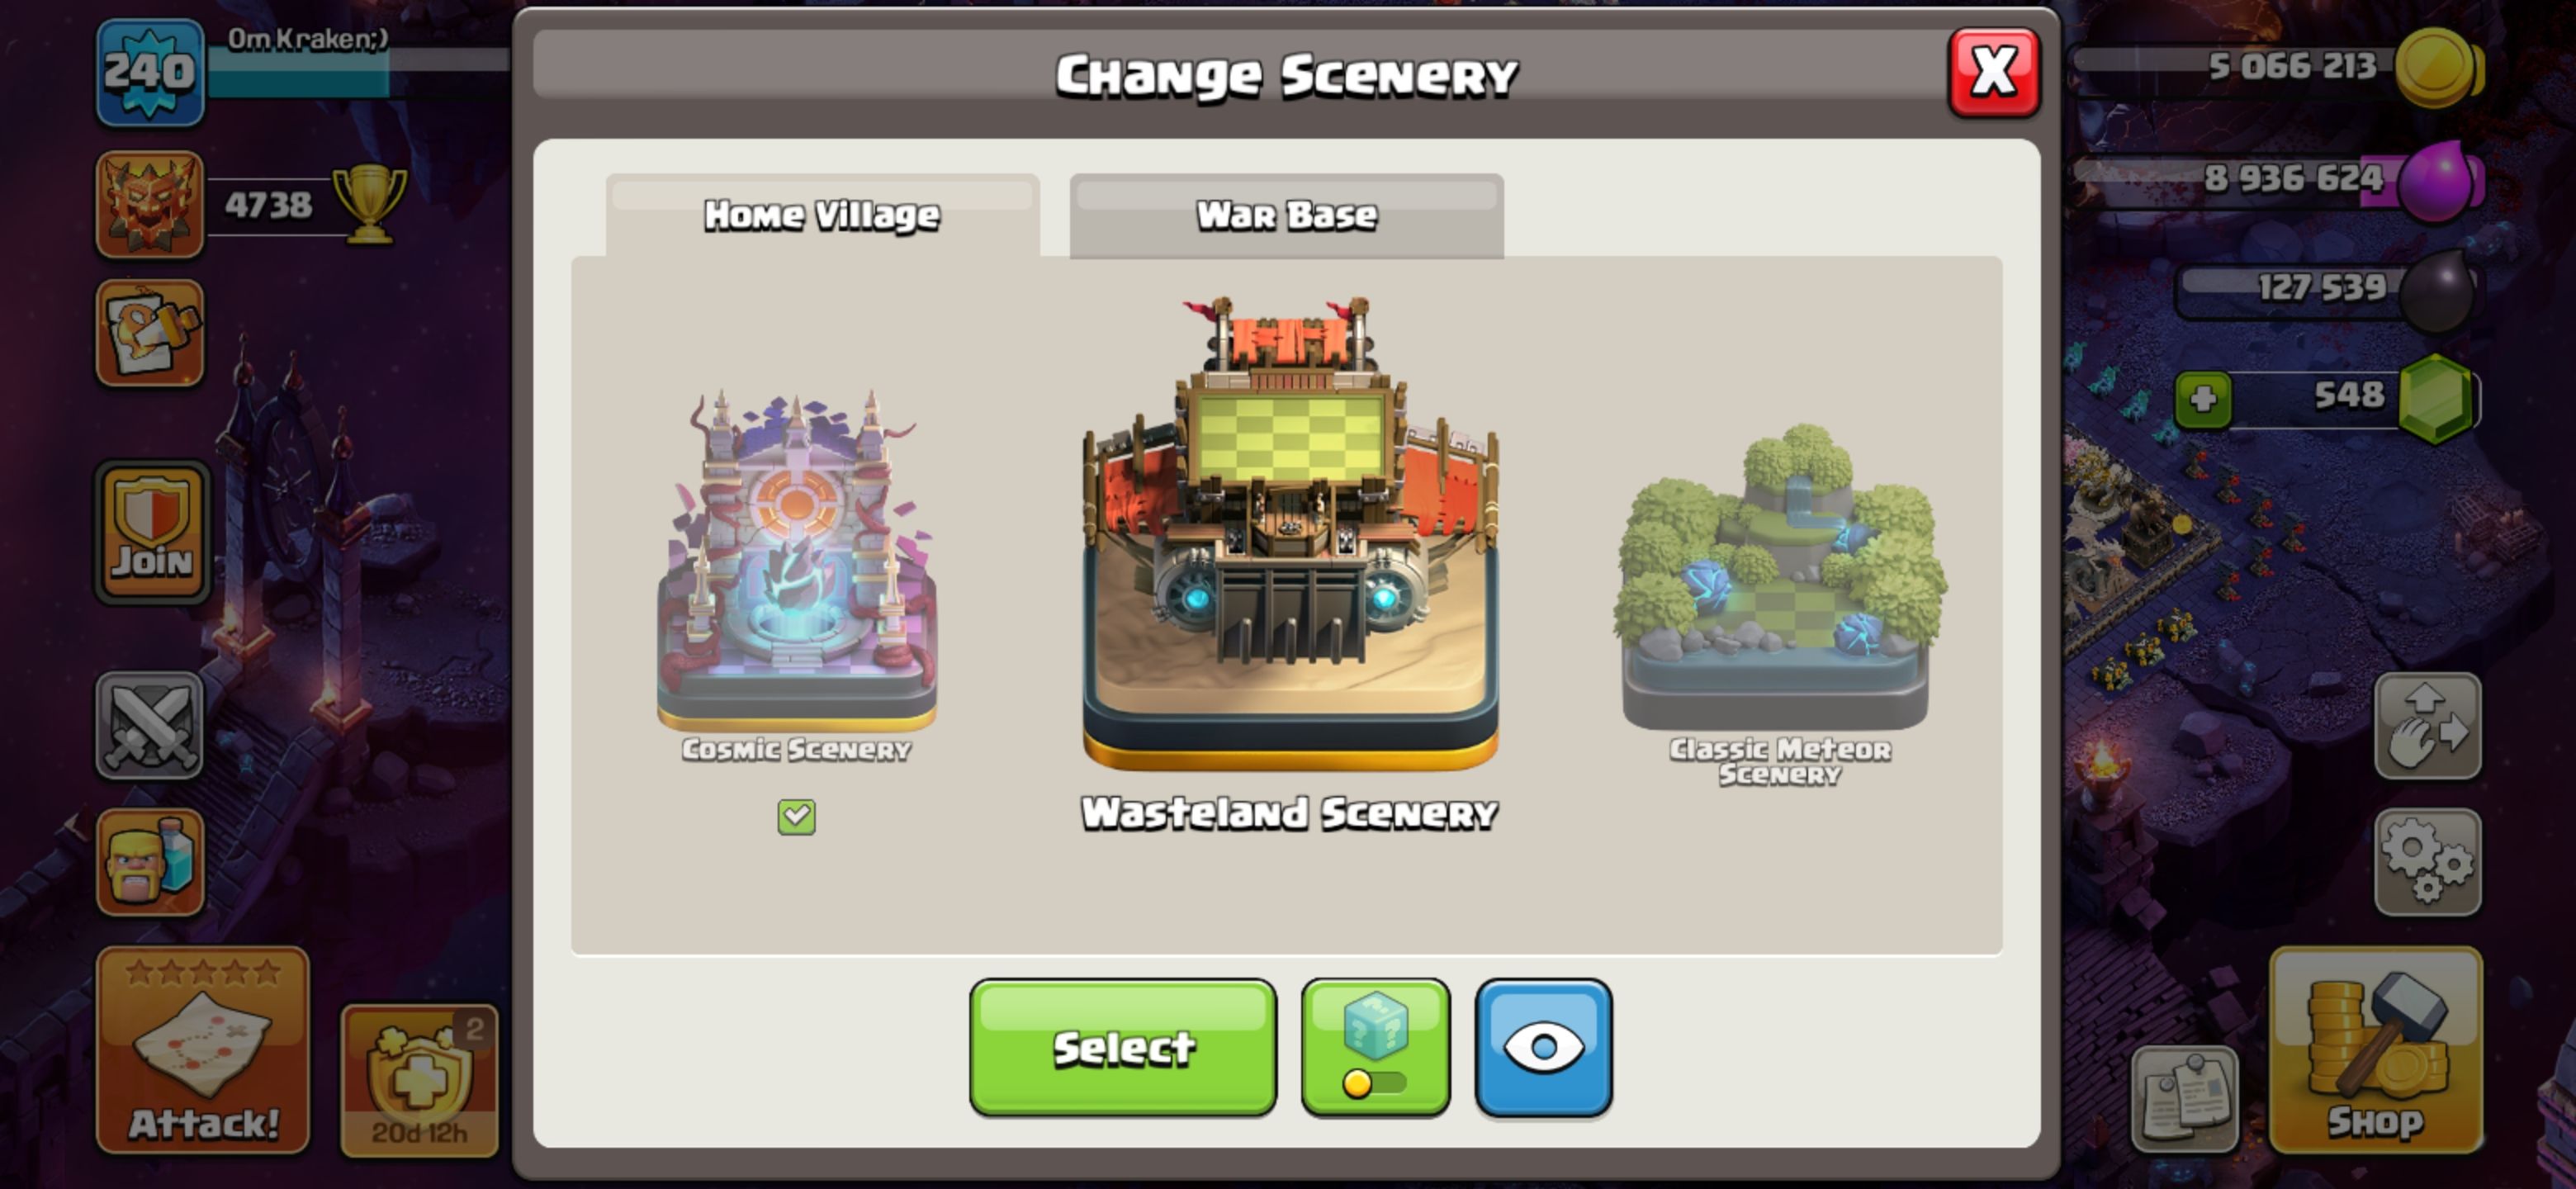Toggle random scenery dice switch

click(x=1375, y=1047)
